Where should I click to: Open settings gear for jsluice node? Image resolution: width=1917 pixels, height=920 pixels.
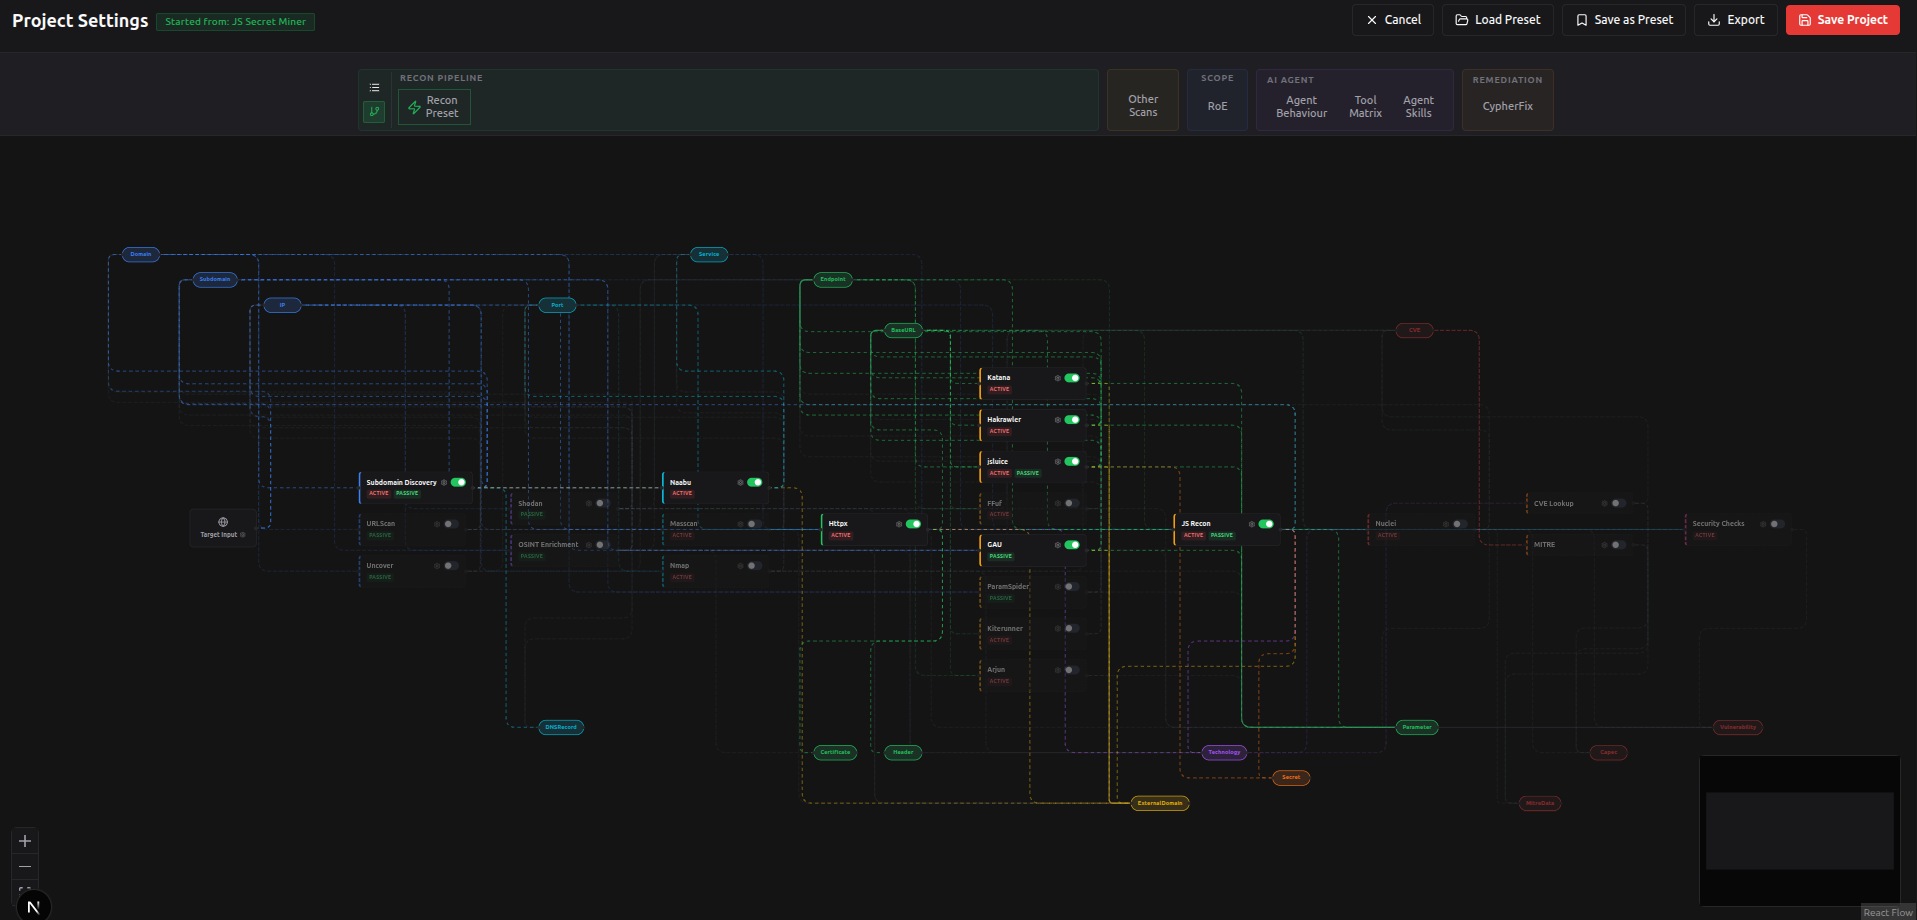(x=1058, y=462)
